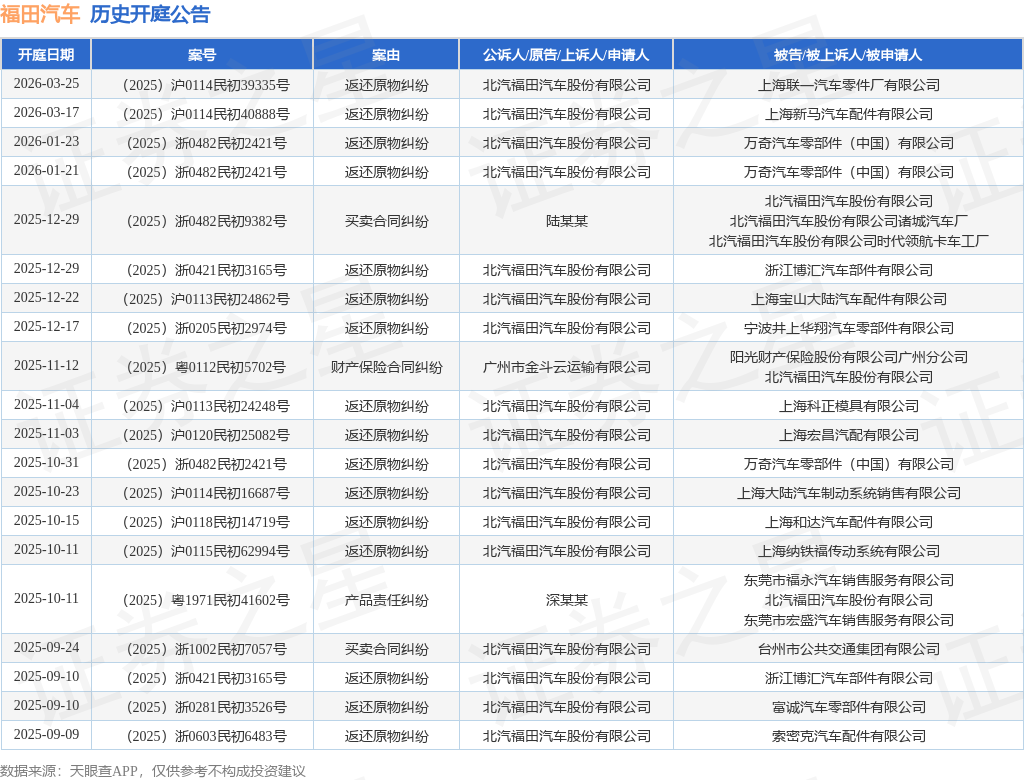Click defendant 上海宏昌汽配有限公司
Viewport: 1024px width, 780px height.
point(848,435)
